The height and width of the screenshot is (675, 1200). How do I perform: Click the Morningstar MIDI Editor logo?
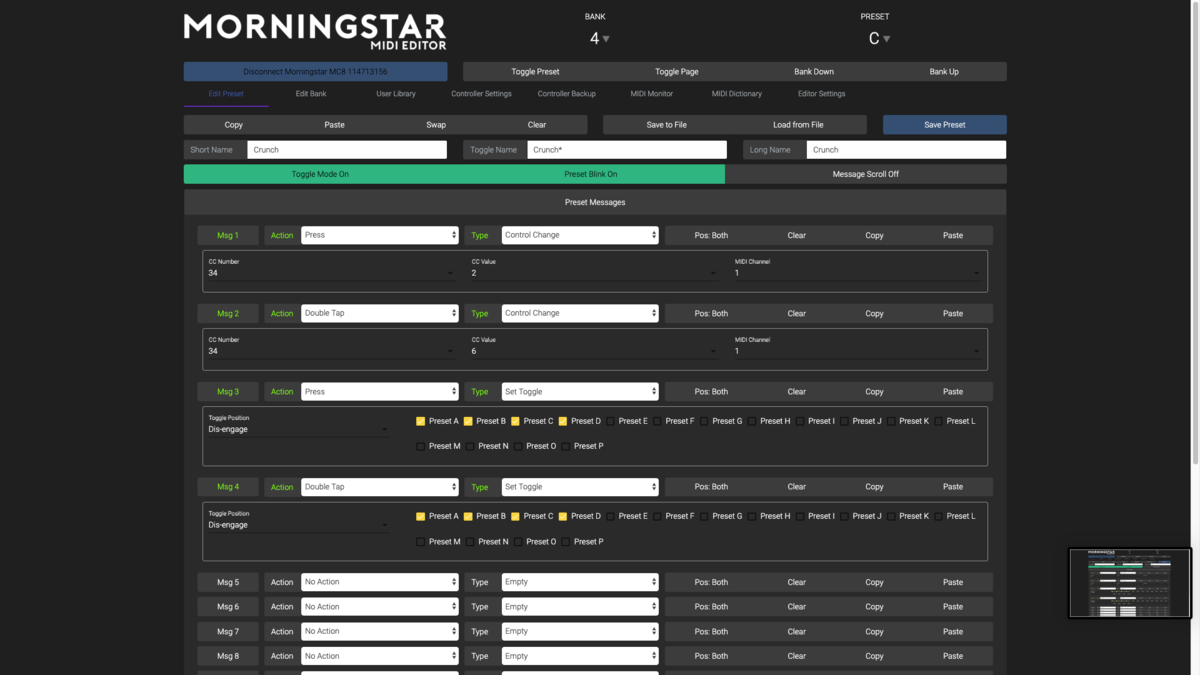(x=315, y=31)
